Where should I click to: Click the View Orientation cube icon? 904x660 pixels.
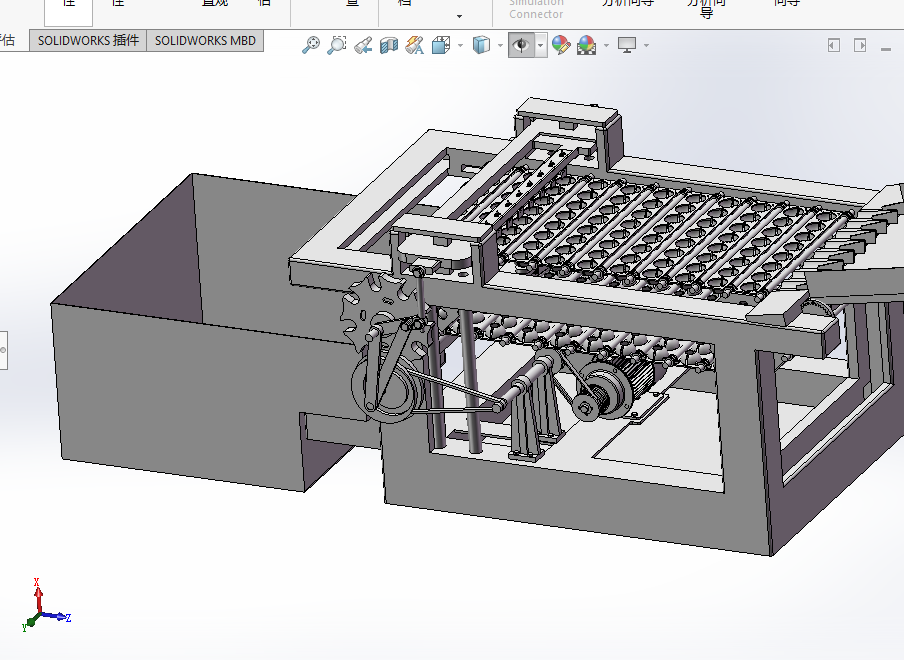pos(440,45)
